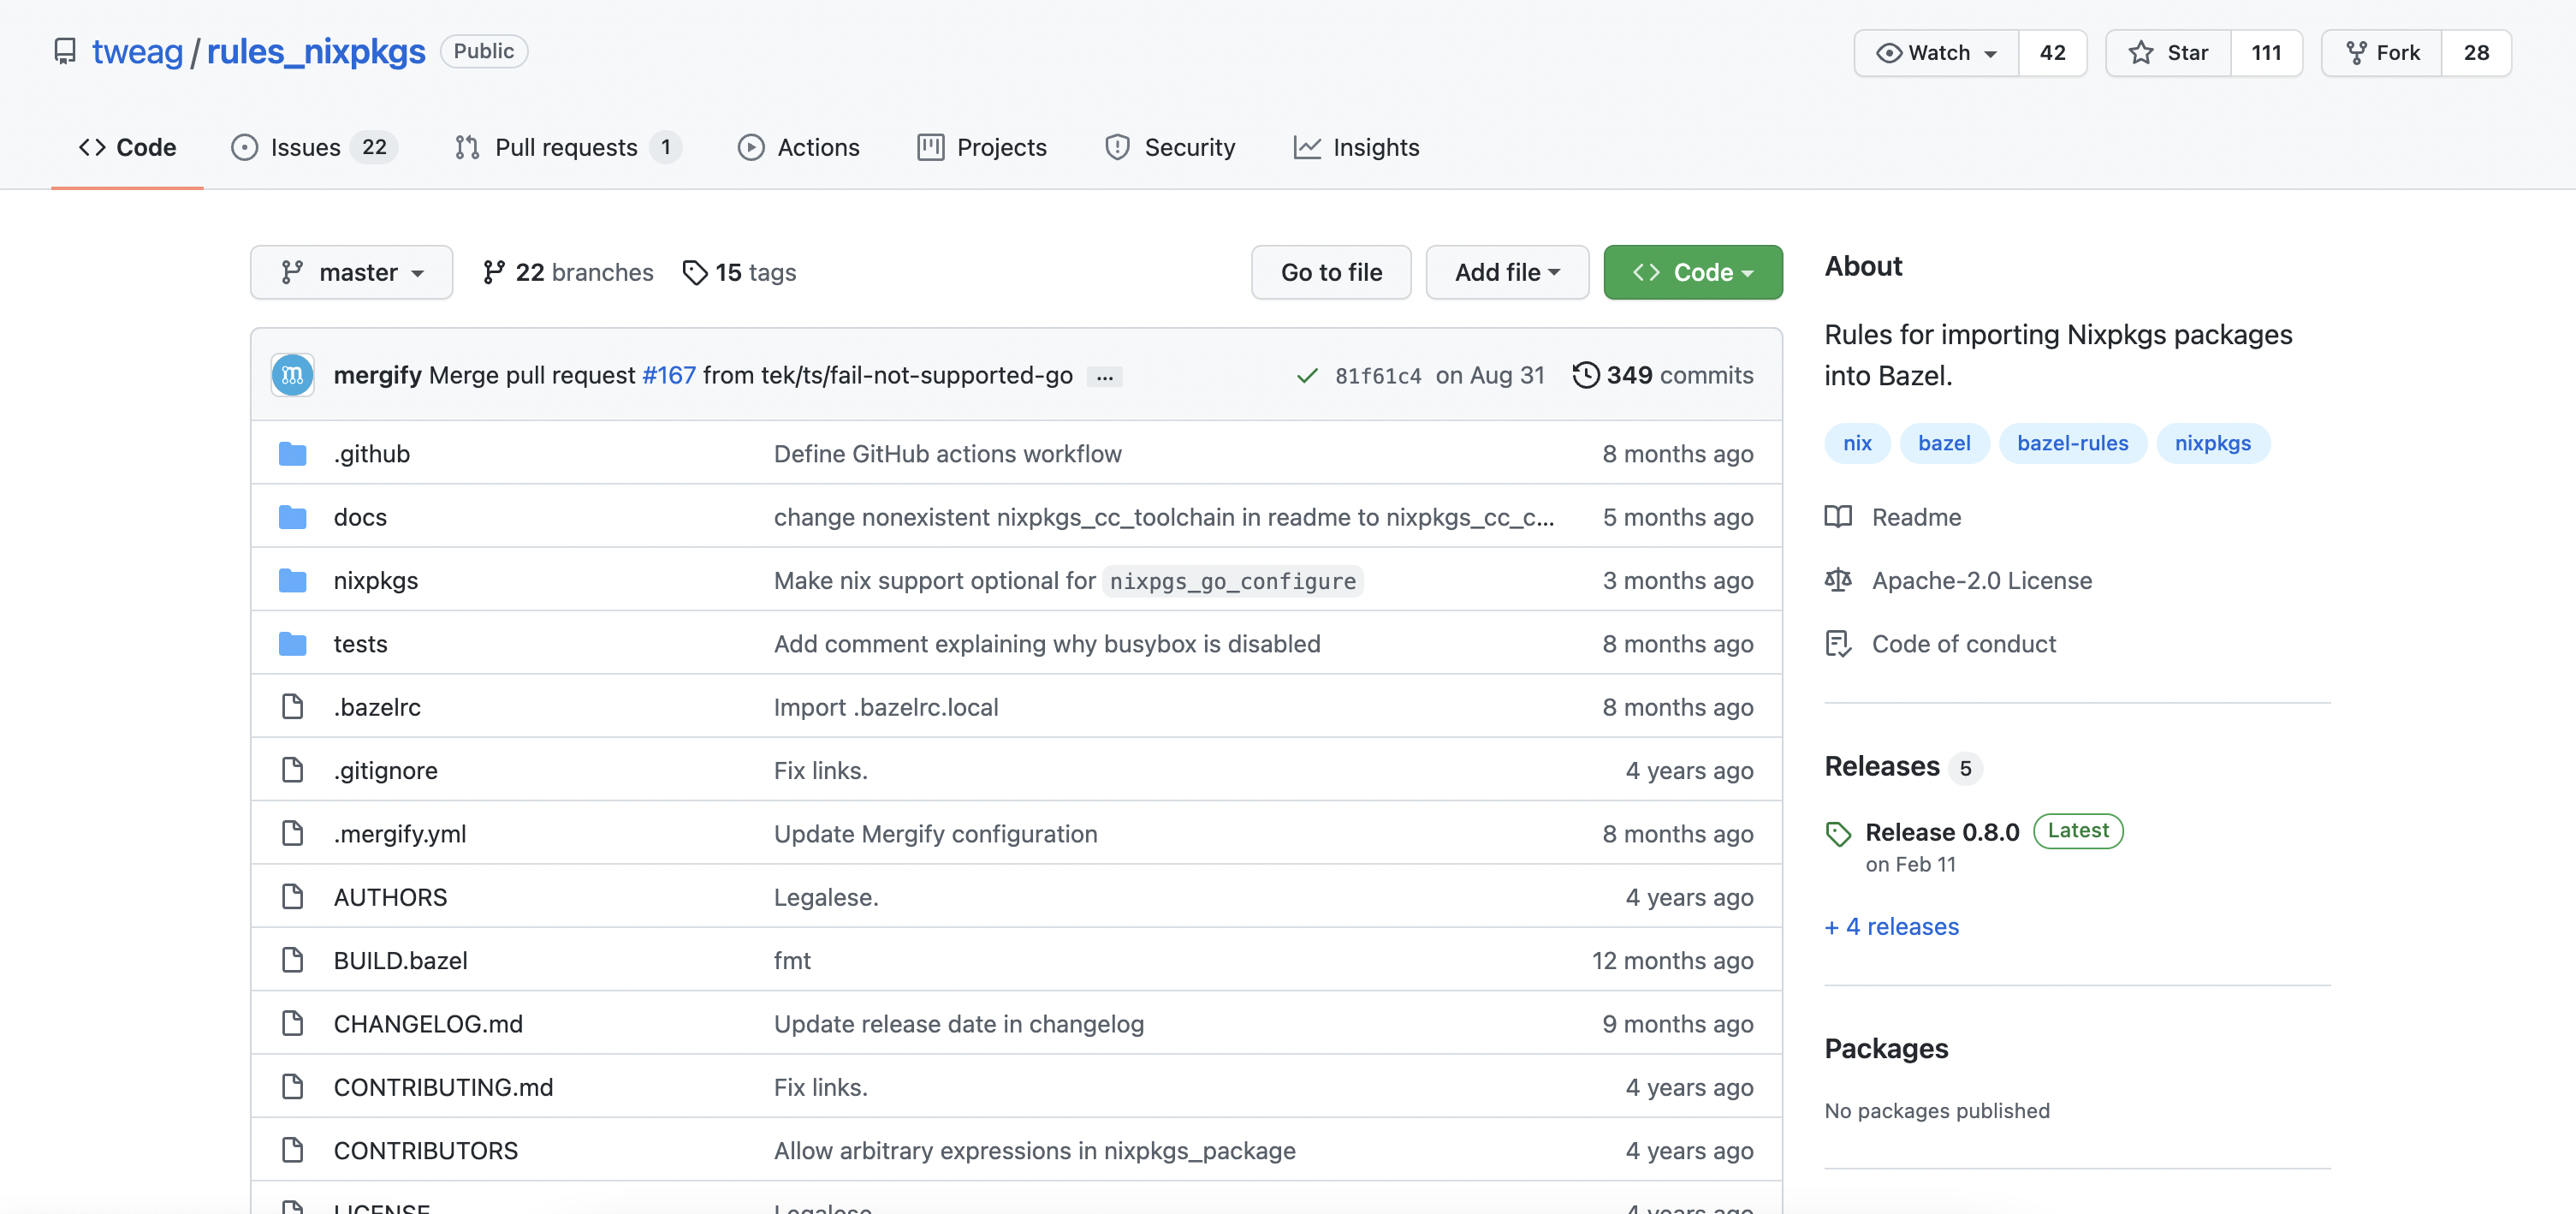This screenshot has width=2576, height=1214.
Task: Open the .github folder
Action: (x=371, y=454)
